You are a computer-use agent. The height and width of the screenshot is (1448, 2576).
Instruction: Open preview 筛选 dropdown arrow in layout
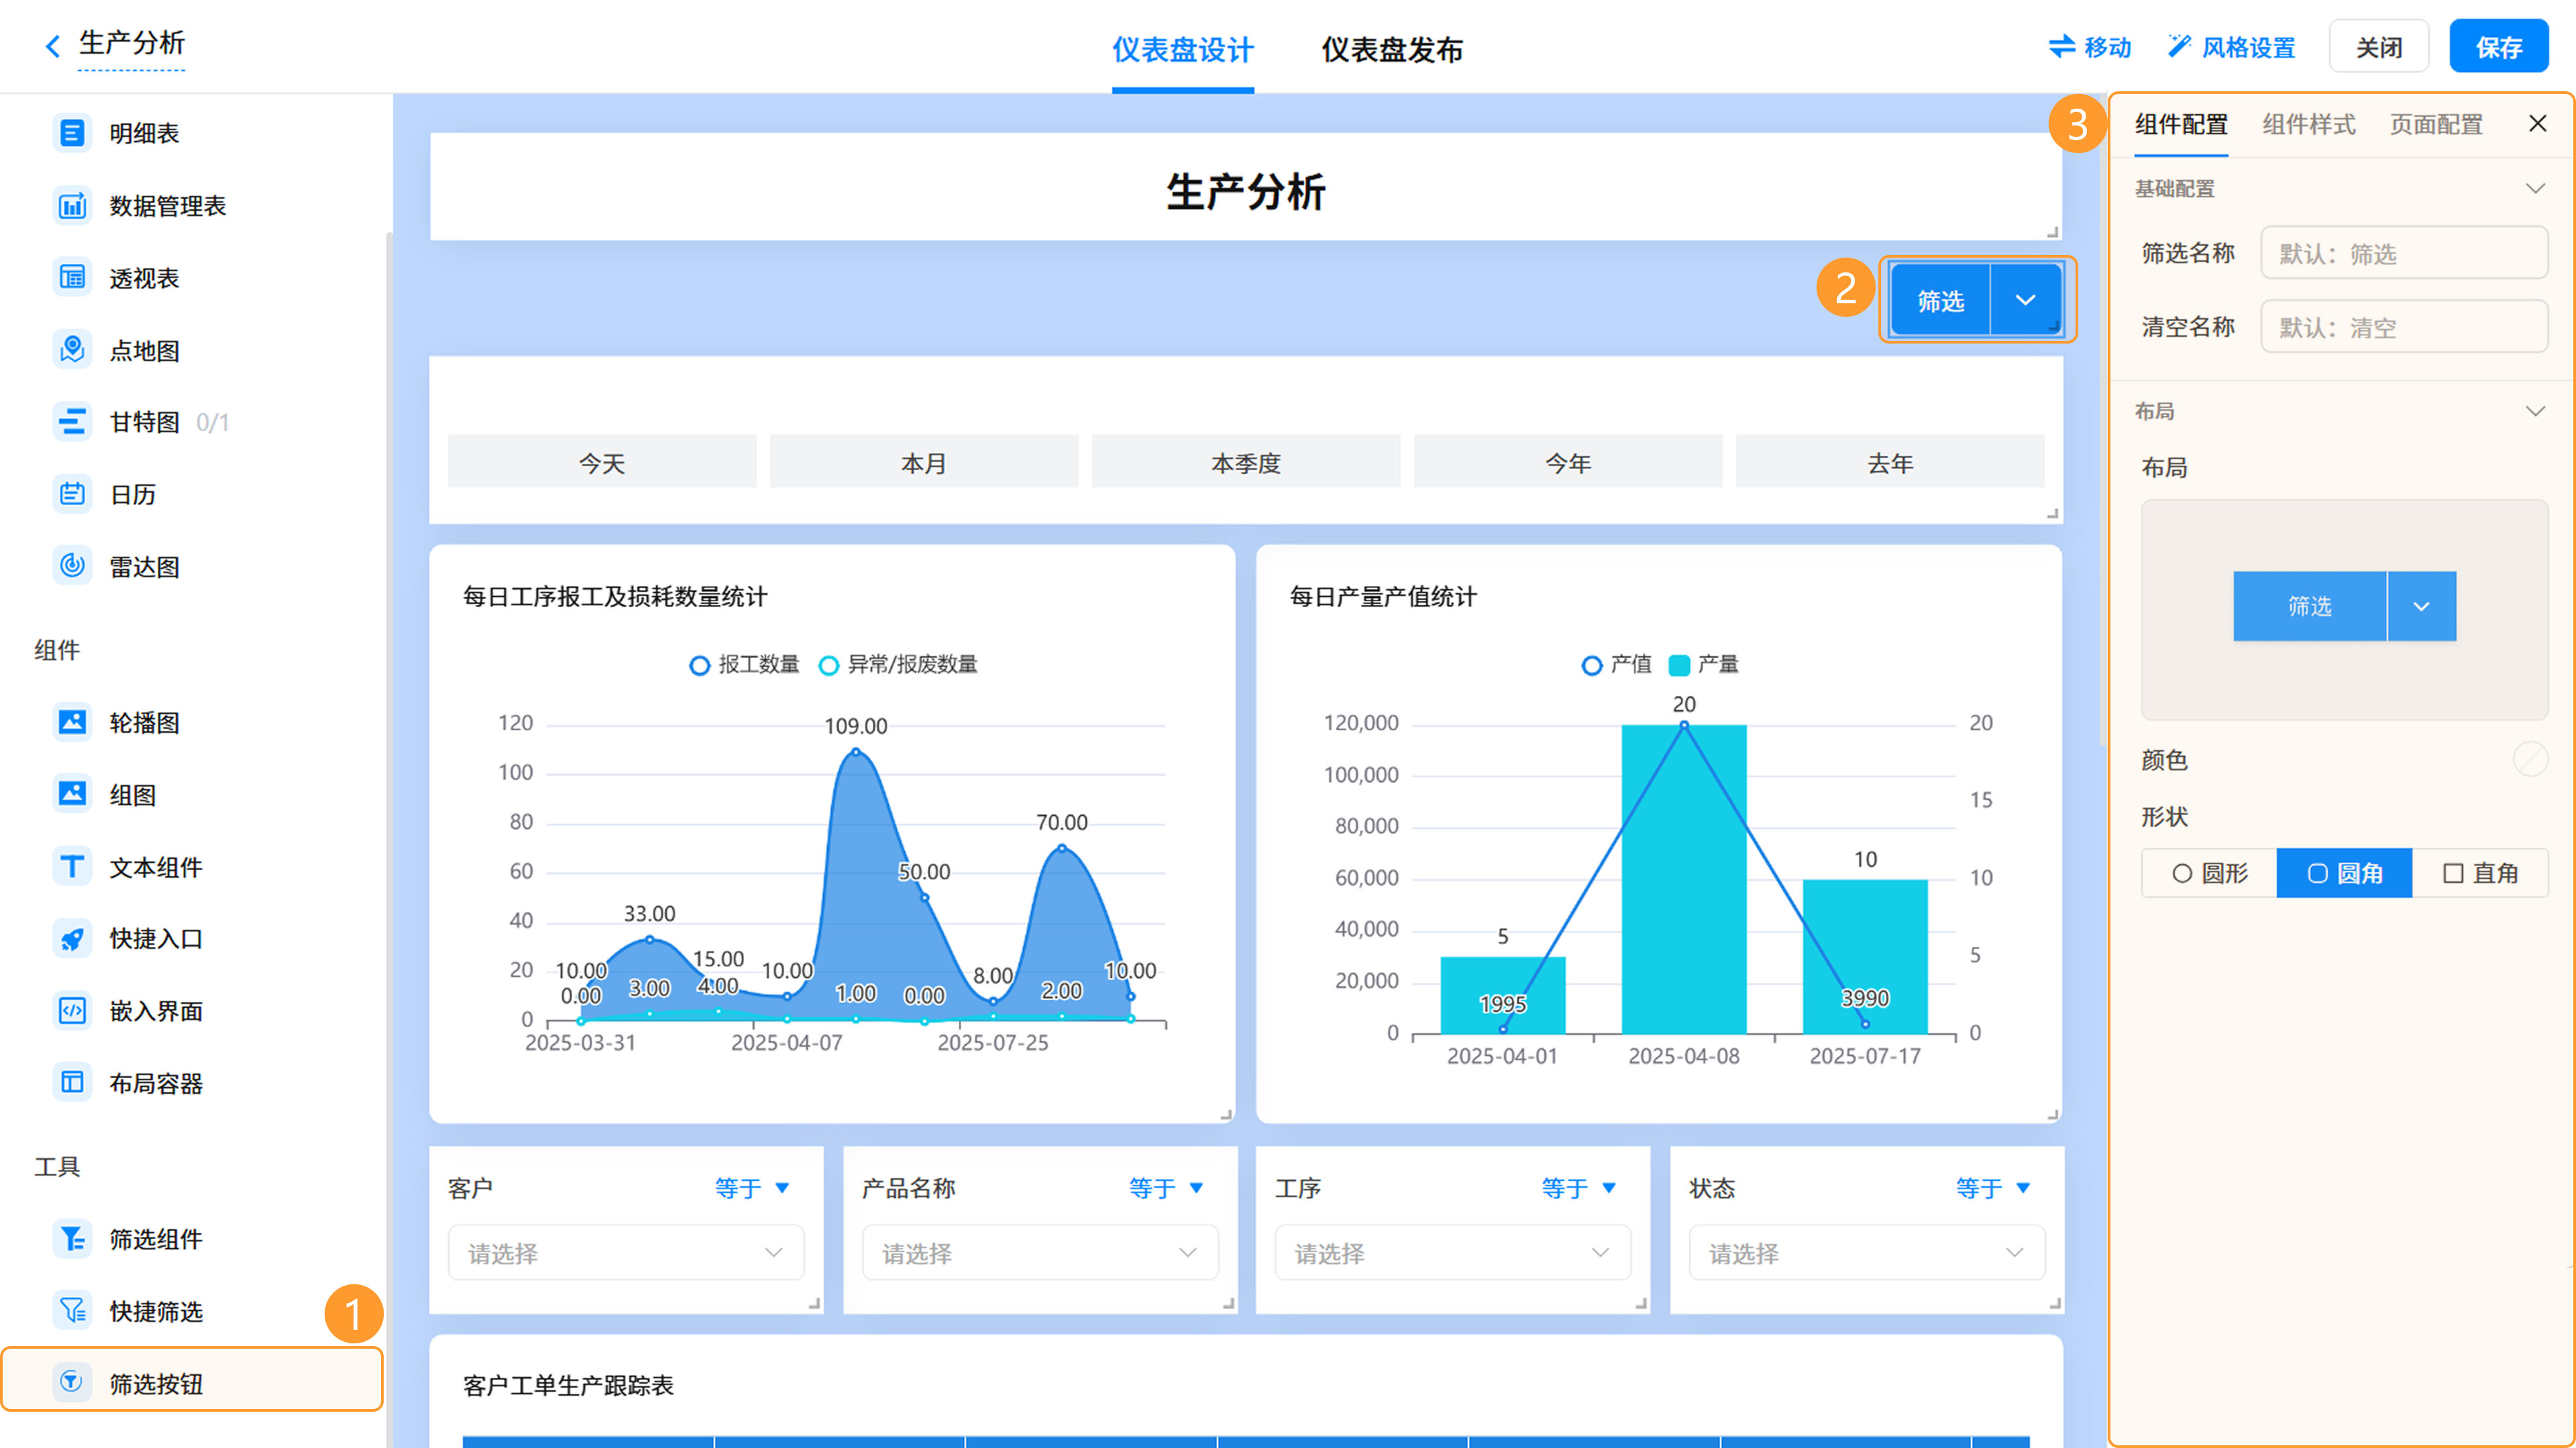click(2421, 606)
